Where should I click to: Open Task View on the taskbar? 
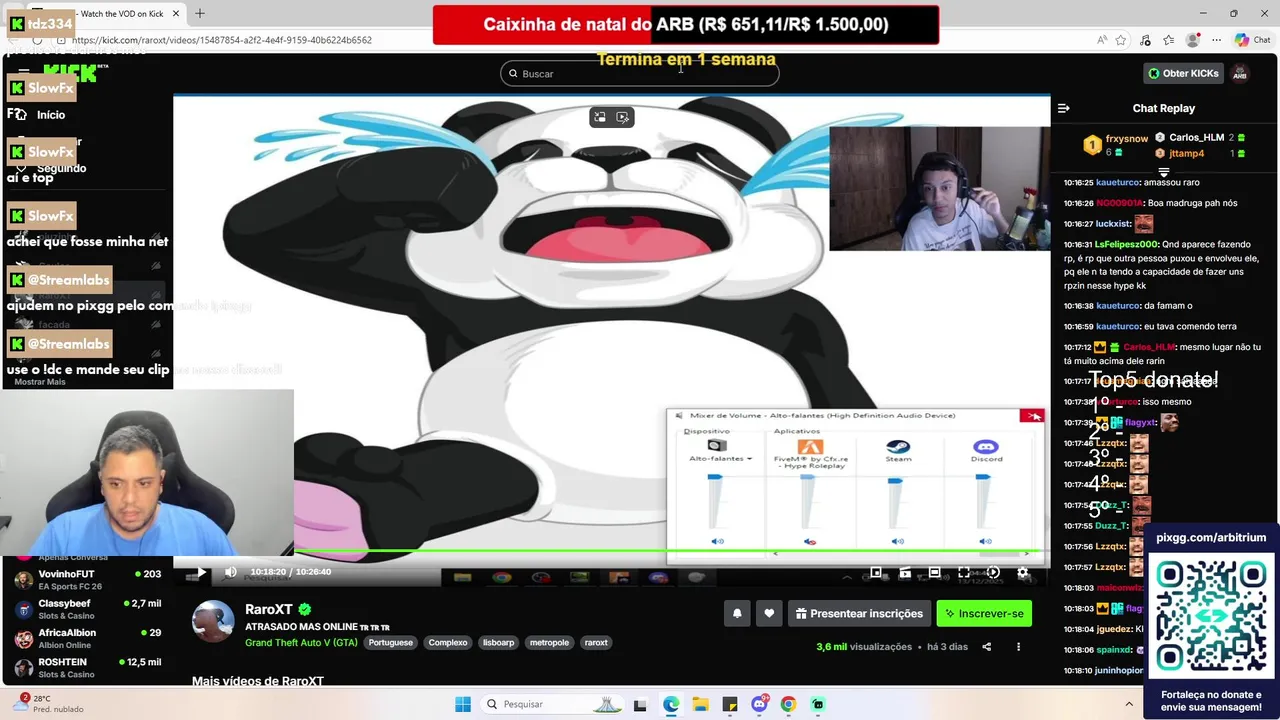(x=640, y=704)
